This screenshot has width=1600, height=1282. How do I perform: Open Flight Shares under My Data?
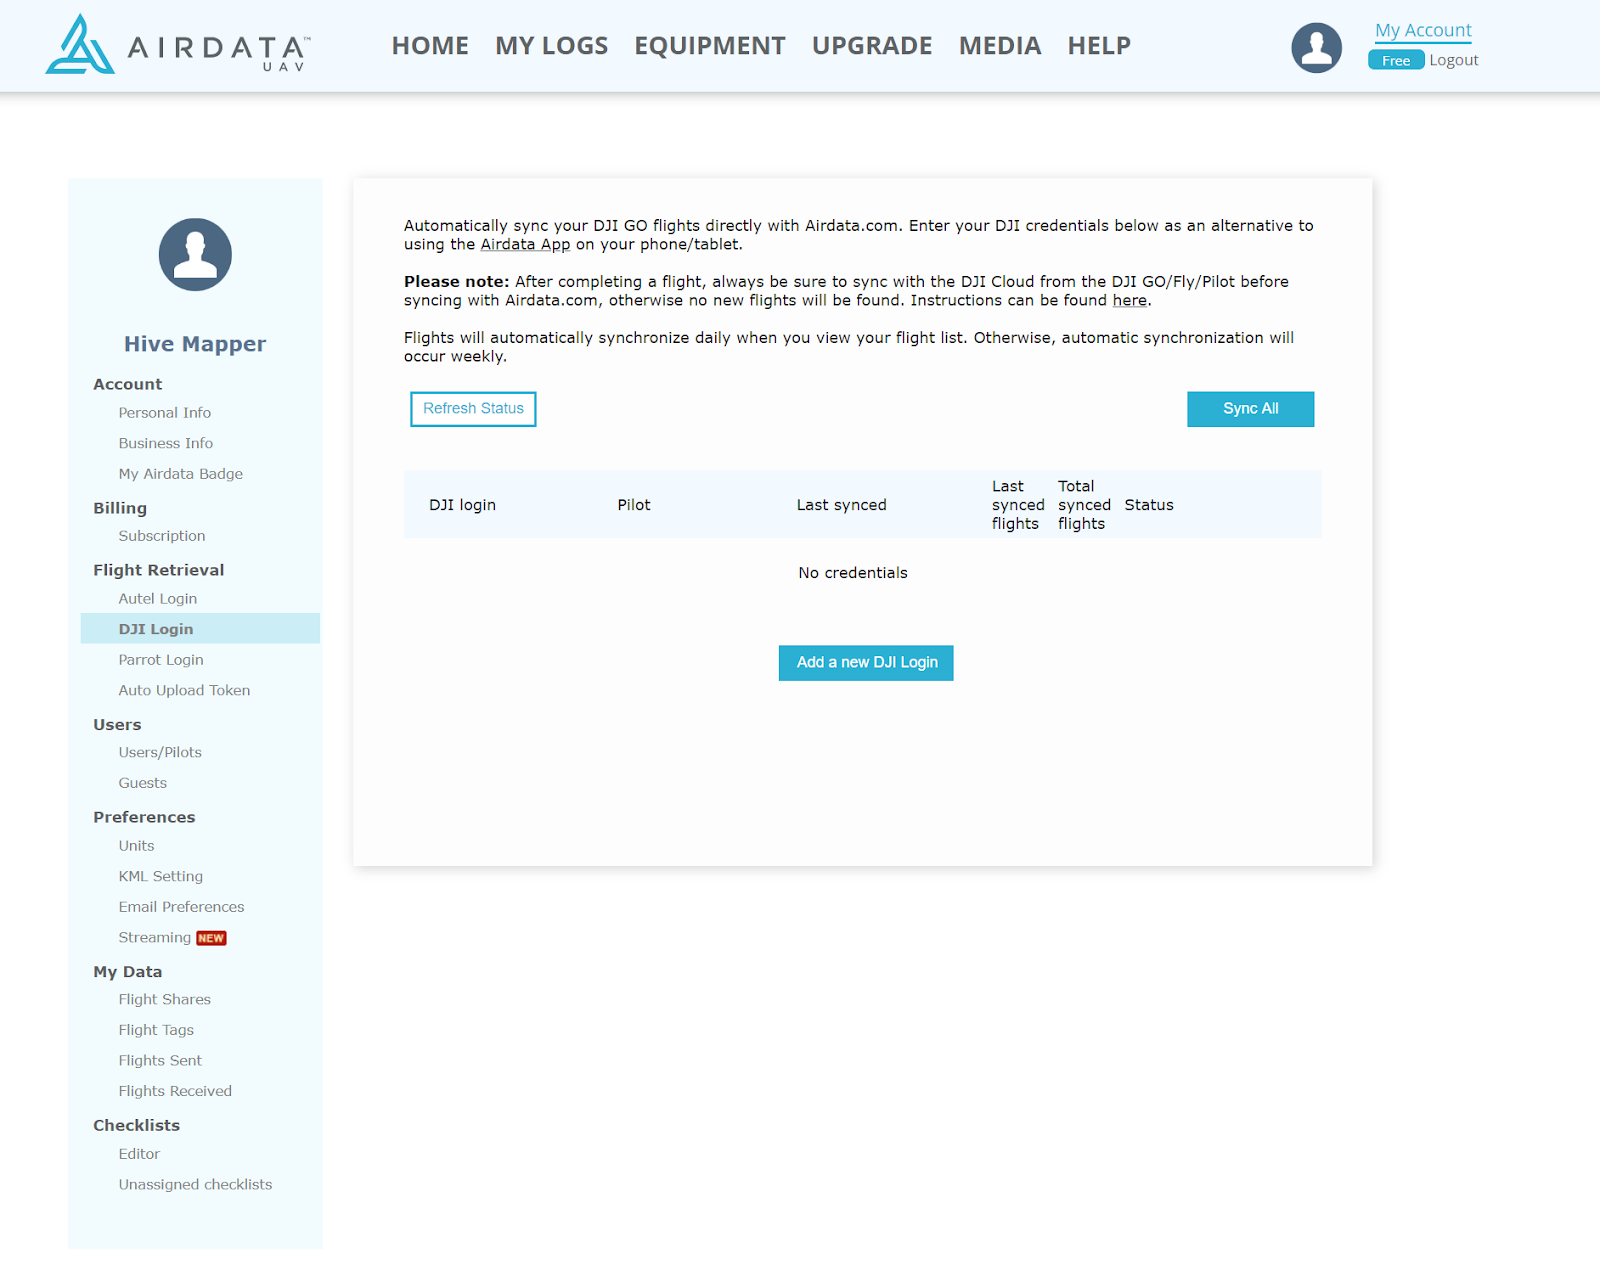(165, 1000)
